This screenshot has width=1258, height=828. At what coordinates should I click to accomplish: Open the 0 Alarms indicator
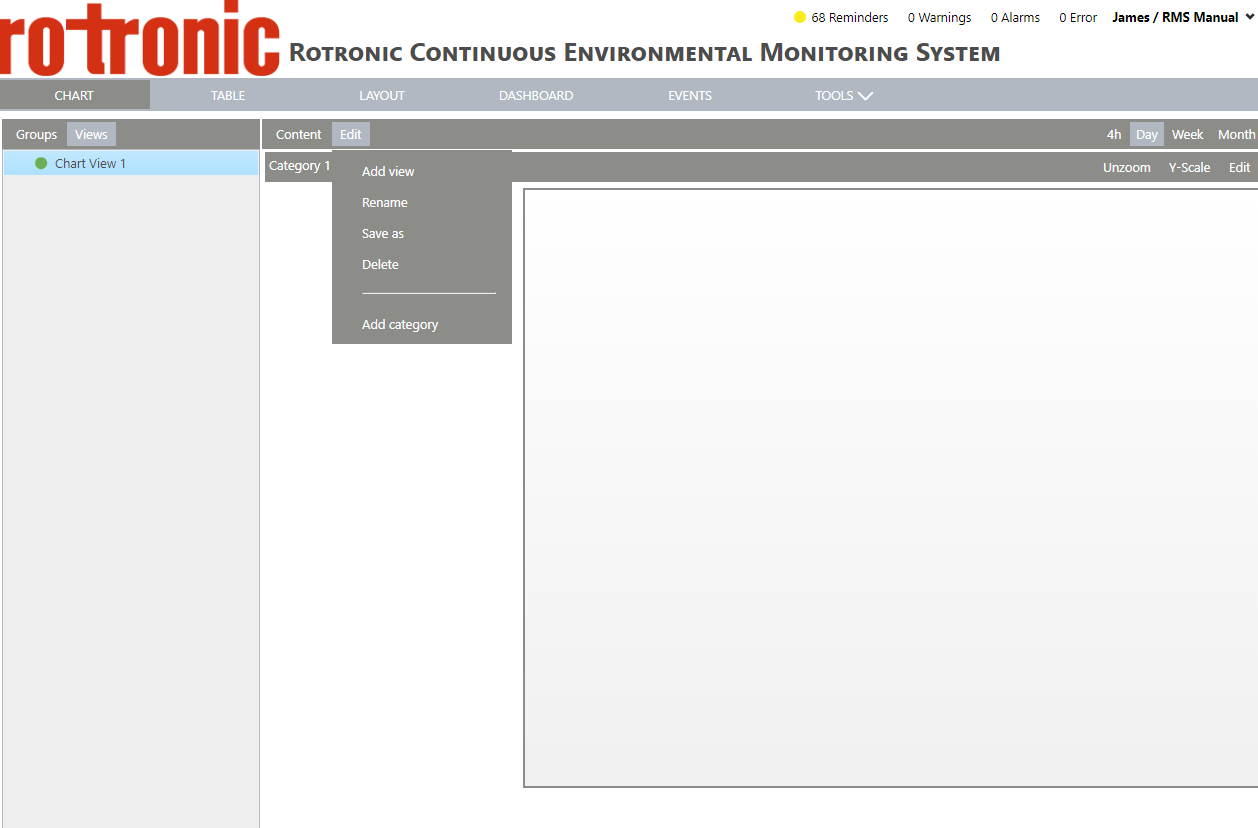point(1015,17)
